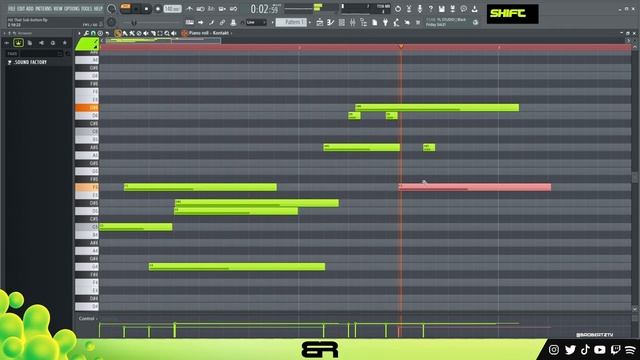Click the piano roll vertical scrollbar
The image size is (640, 360).
point(635,178)
